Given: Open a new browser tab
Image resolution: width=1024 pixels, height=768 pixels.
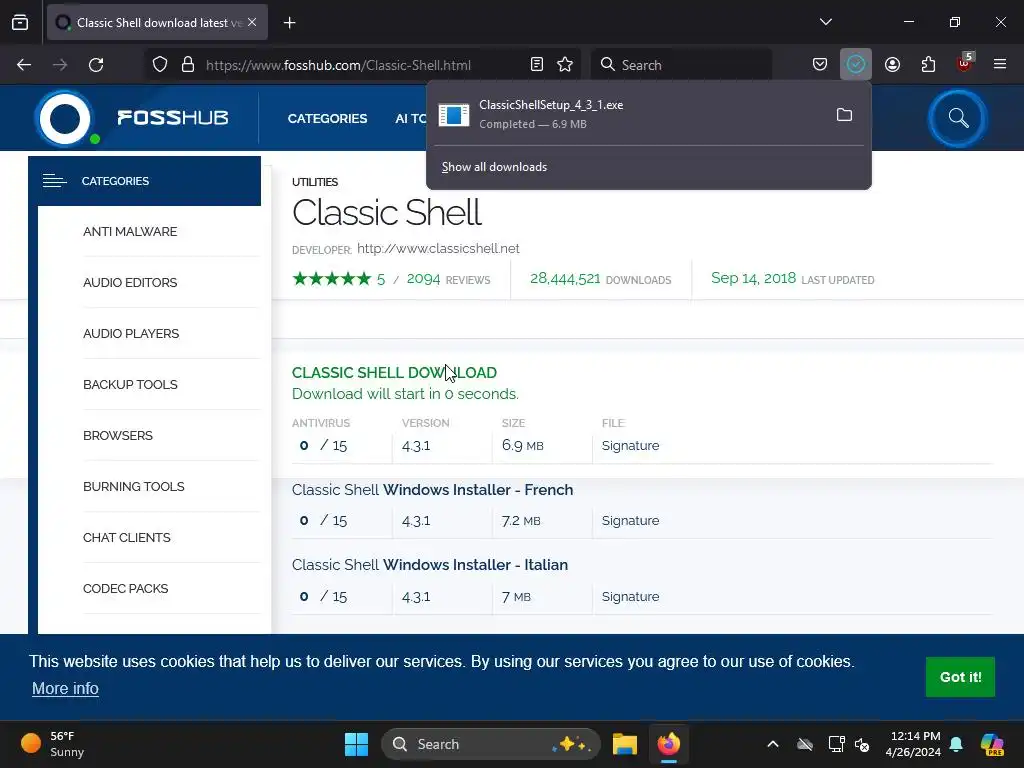Looking at the screenshot, I should tap(290, 23).
